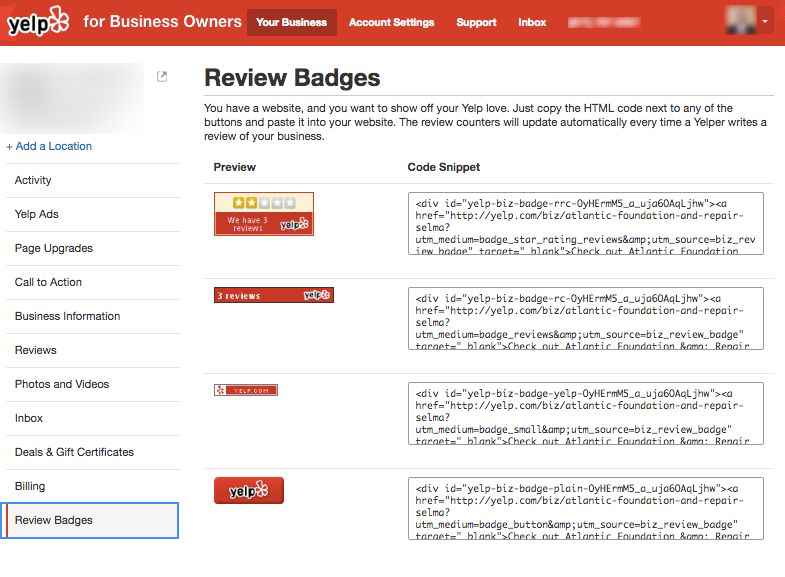The height and width of the screenshot is (577, 785).
Task: Select code snippet for badge-plain button
Action: click(x=586, y=508)
